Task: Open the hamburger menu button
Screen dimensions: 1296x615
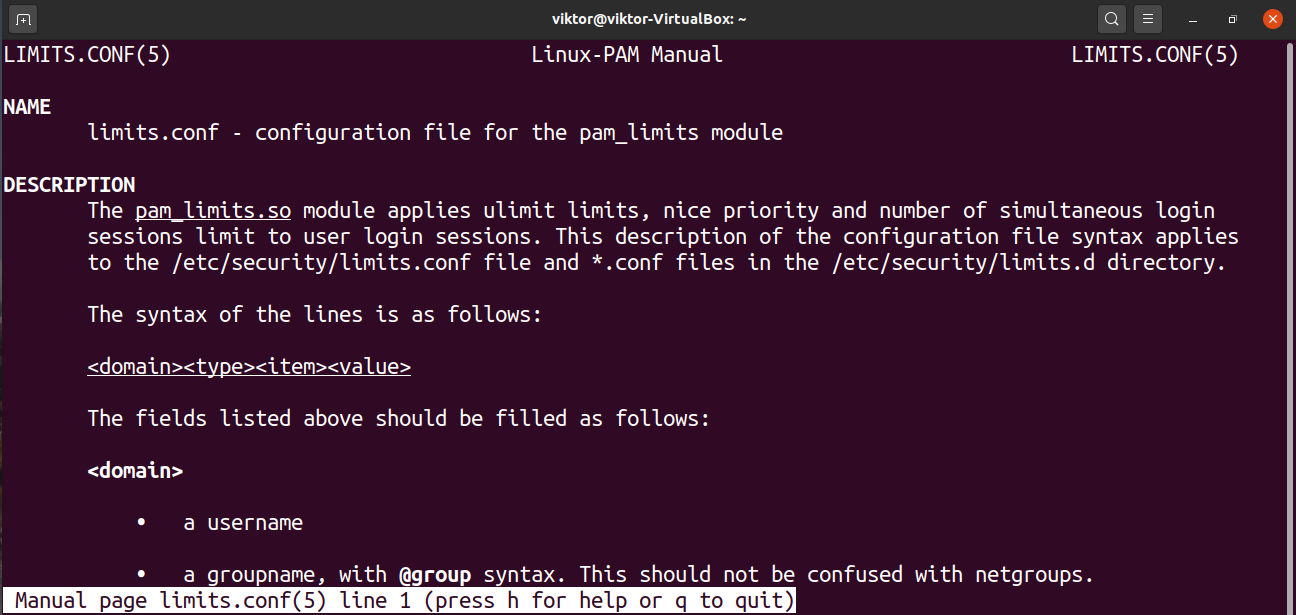Action: pos(1147,19)
